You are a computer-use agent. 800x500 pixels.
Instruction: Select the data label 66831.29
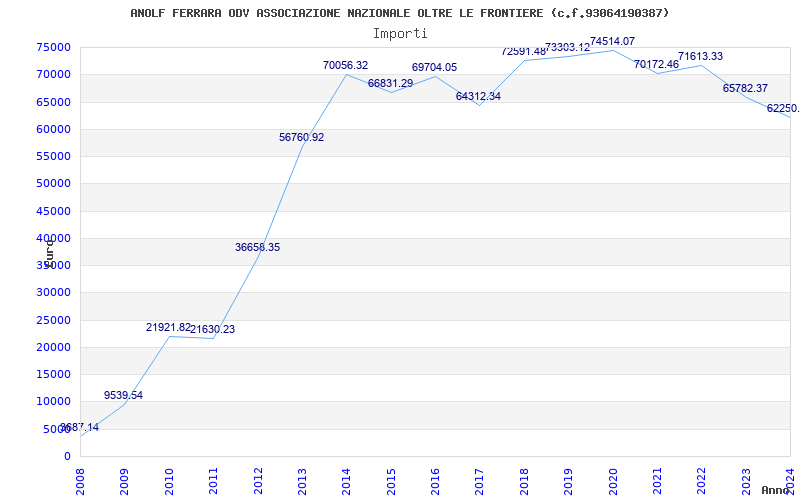pyautogui.click(x=390, y=83)
